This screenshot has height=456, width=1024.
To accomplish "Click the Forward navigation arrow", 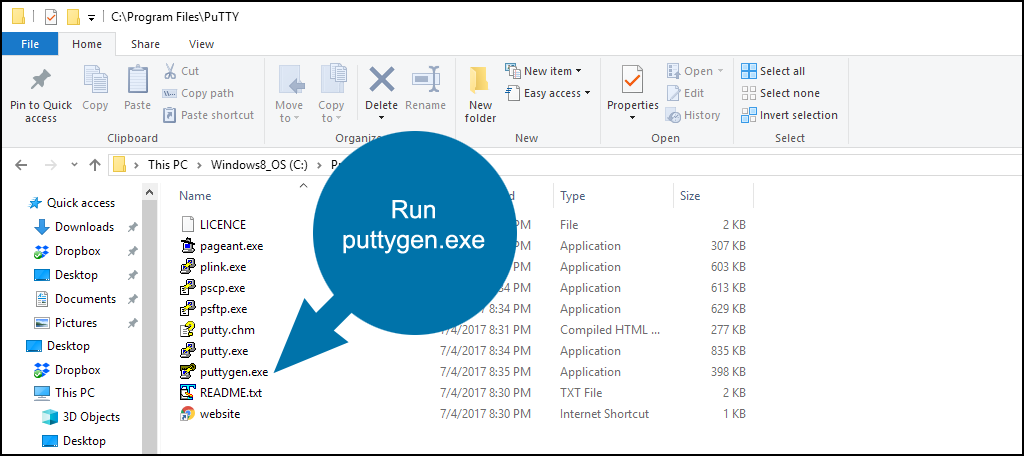I will [x=50, y=165].
